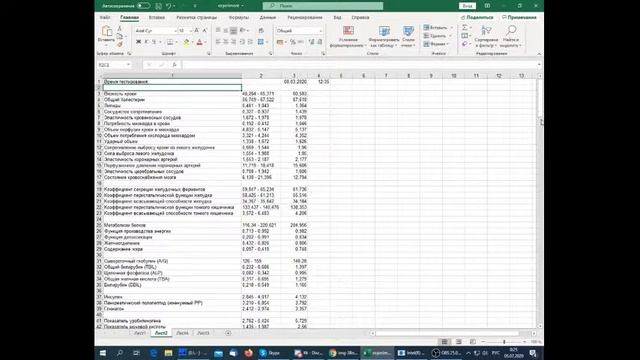Open the font name dropdown
640x360 pixels.
176,31
